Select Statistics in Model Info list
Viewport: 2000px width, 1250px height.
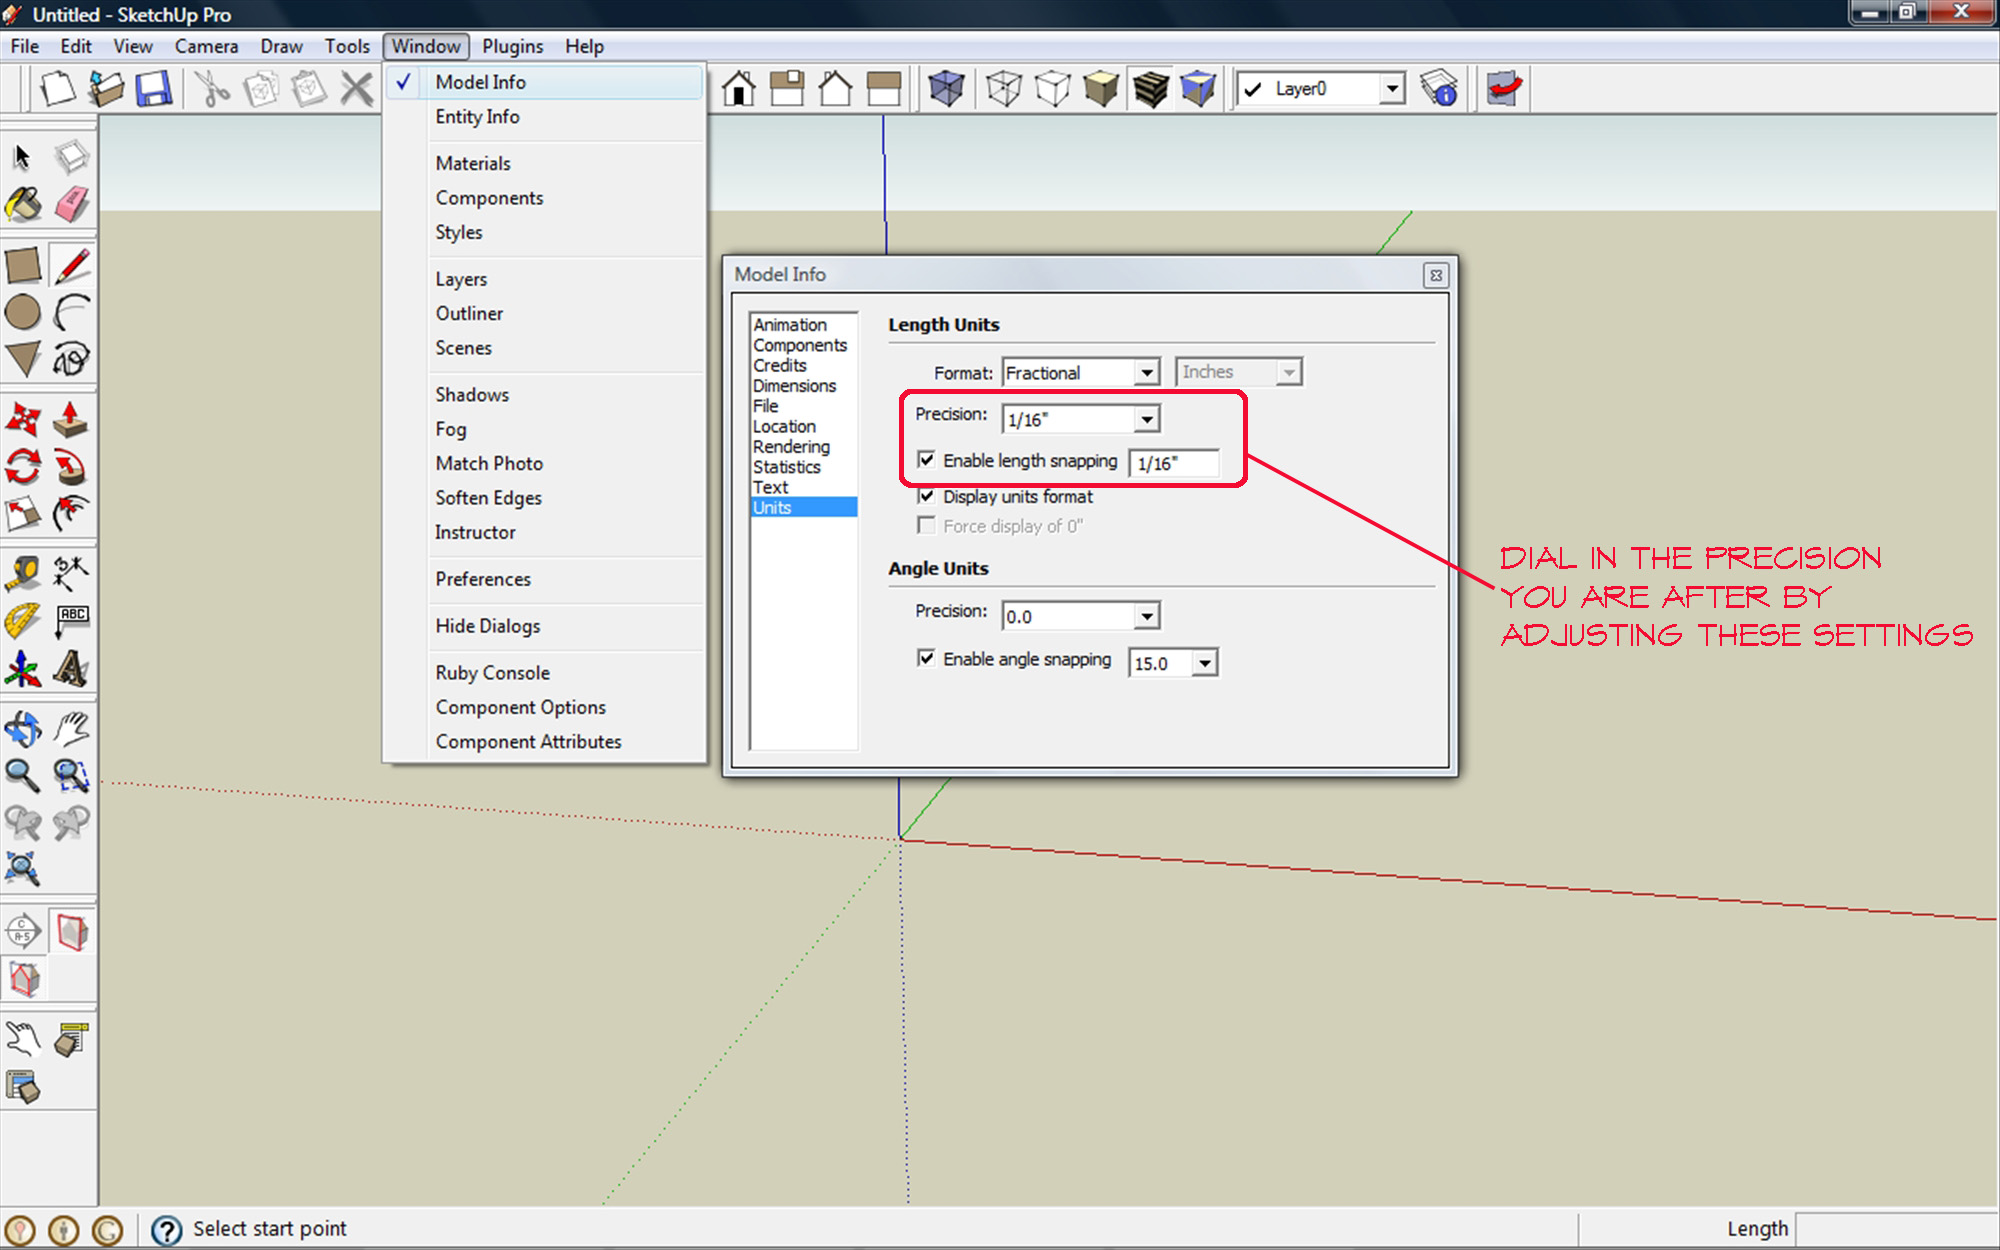pyautogui.click(x=804, y=467)
